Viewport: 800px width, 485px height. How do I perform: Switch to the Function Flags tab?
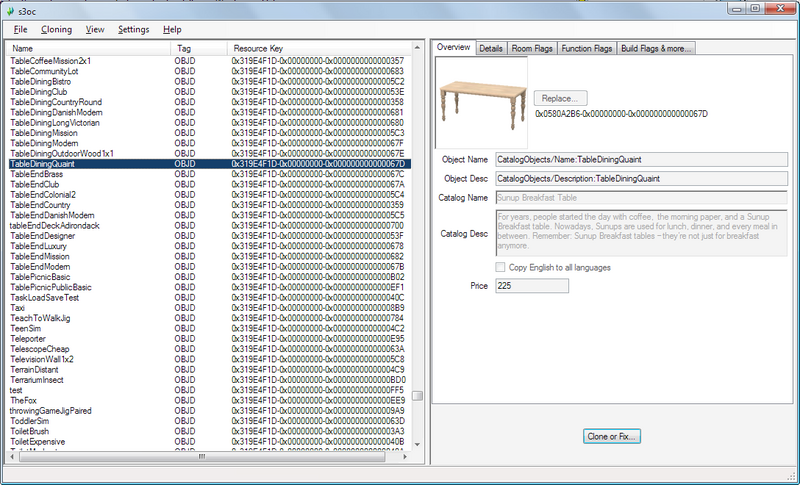(587, 48)
